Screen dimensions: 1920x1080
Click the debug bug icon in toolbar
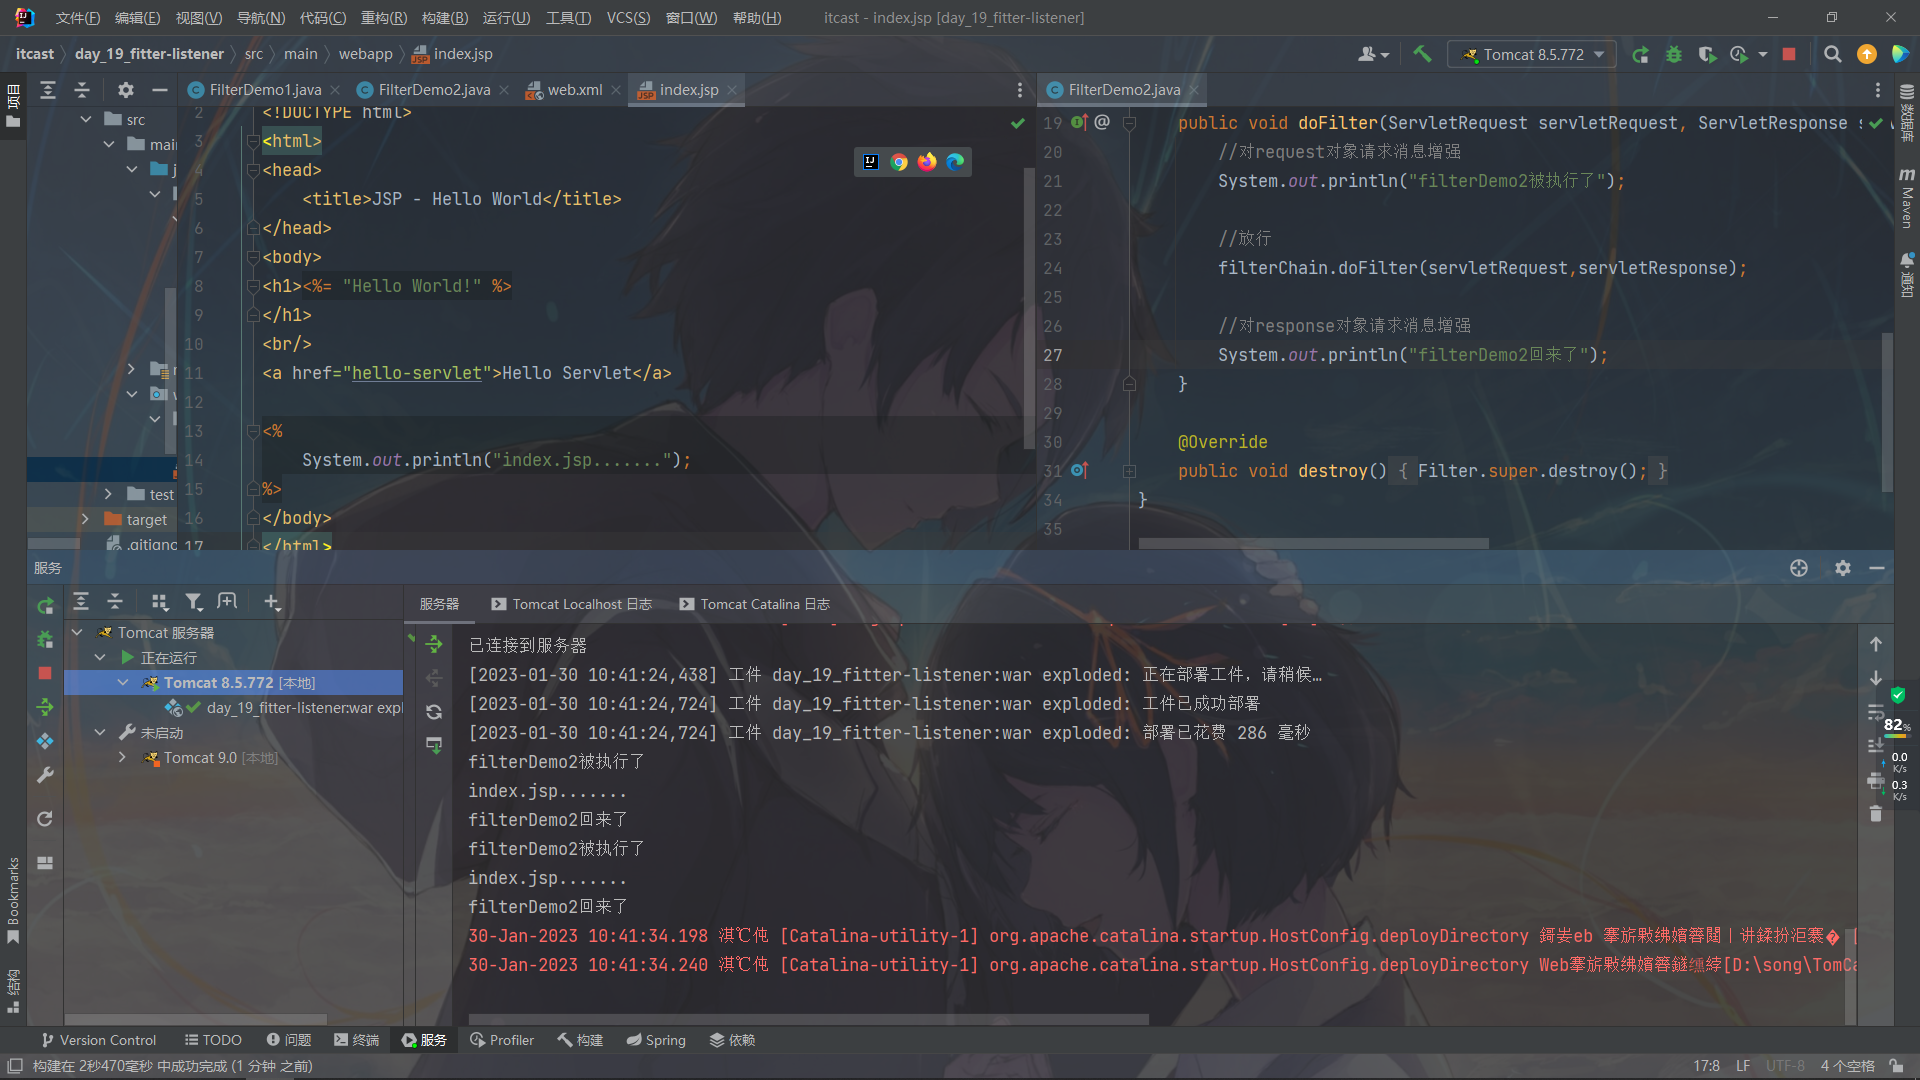pyautogui.click(x=1674, y=54)
